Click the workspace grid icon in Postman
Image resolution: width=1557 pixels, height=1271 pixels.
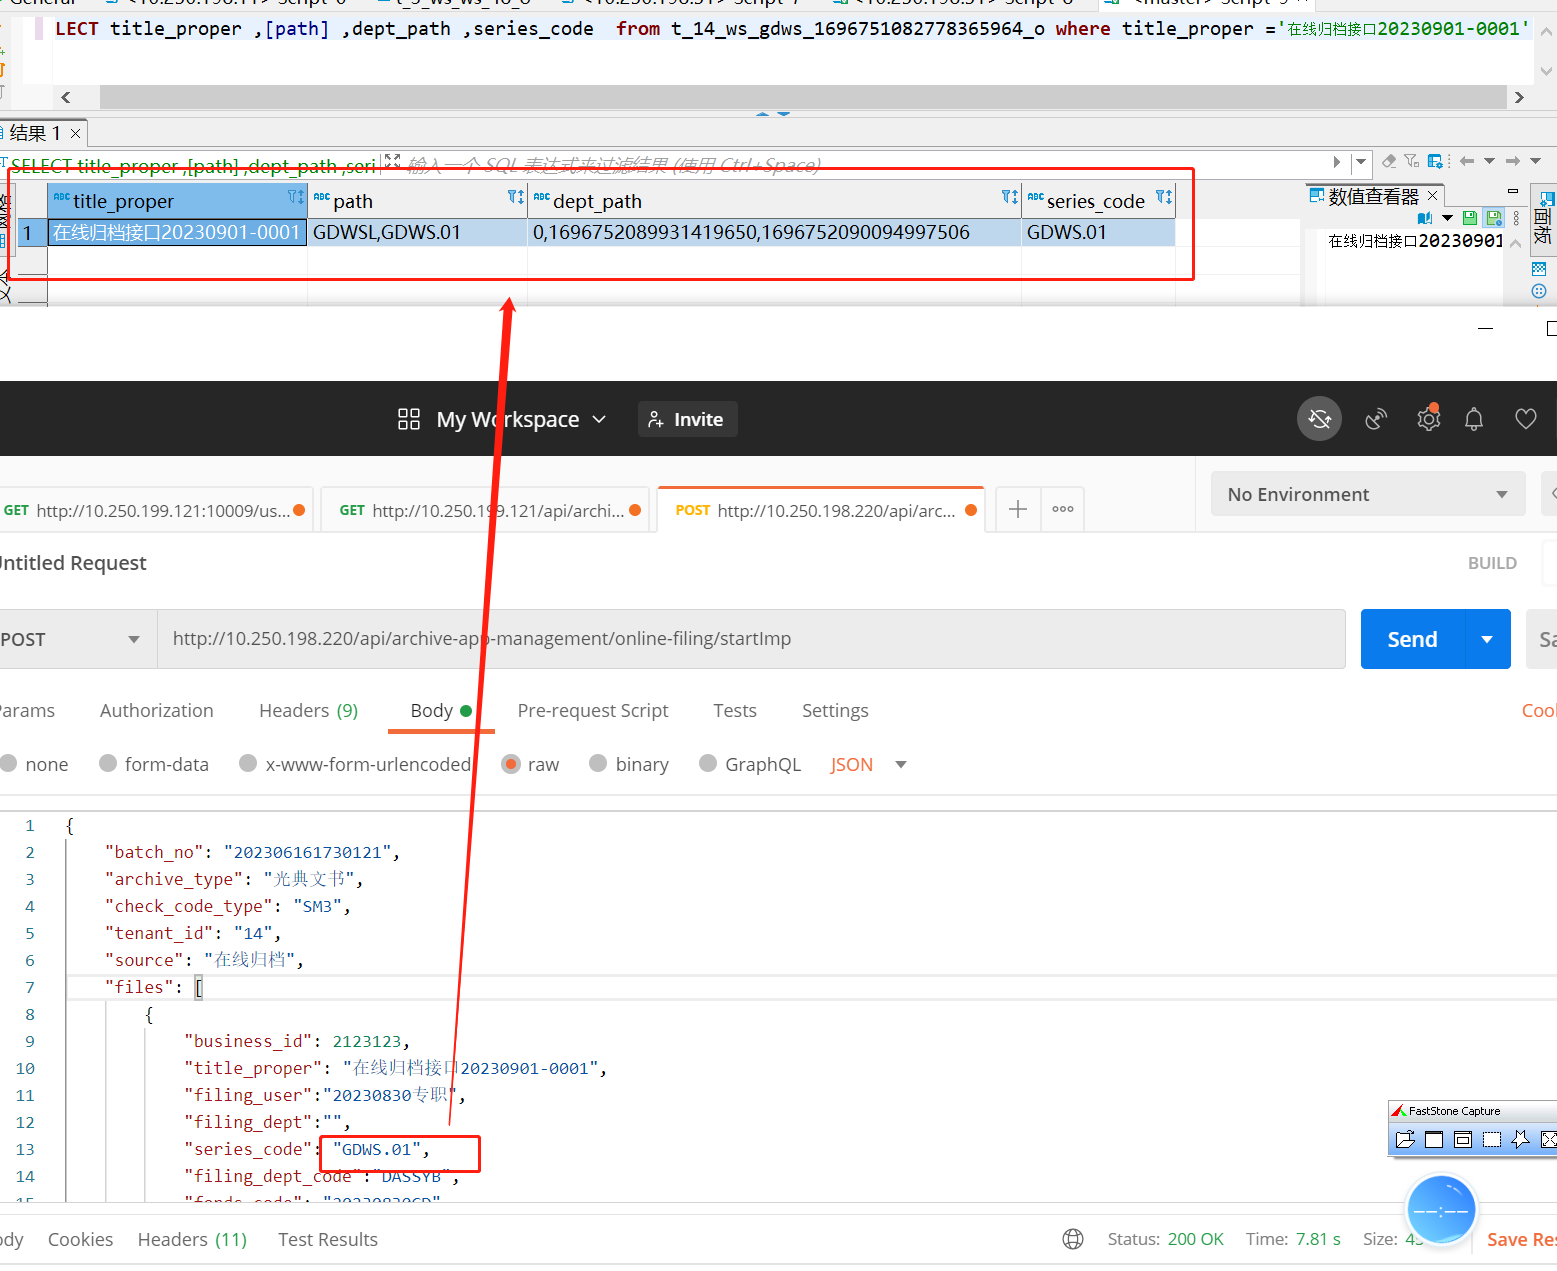coord(409,419)
